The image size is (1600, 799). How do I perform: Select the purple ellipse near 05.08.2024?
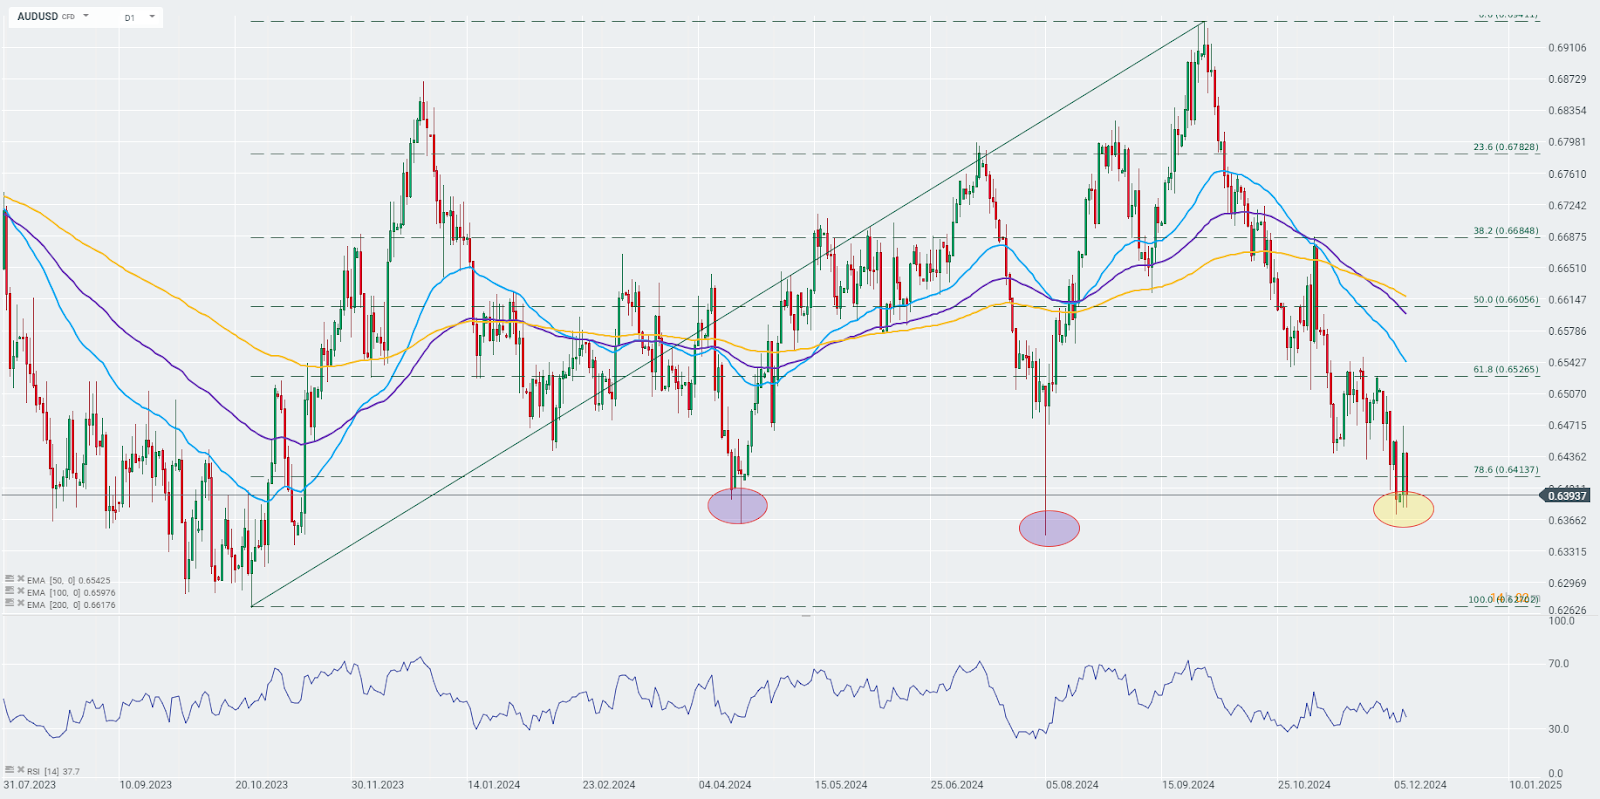click(x=1049, y=528)
